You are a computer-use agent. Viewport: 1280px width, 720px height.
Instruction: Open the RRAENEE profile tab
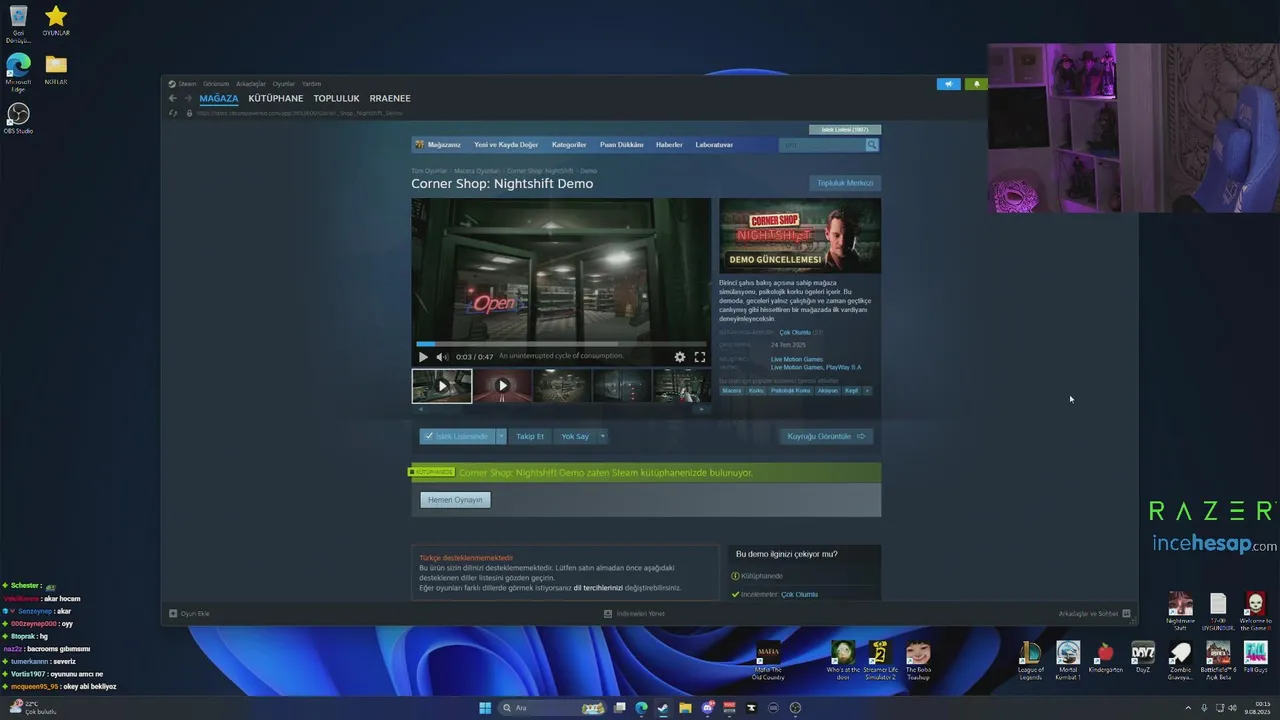point(390,98)
